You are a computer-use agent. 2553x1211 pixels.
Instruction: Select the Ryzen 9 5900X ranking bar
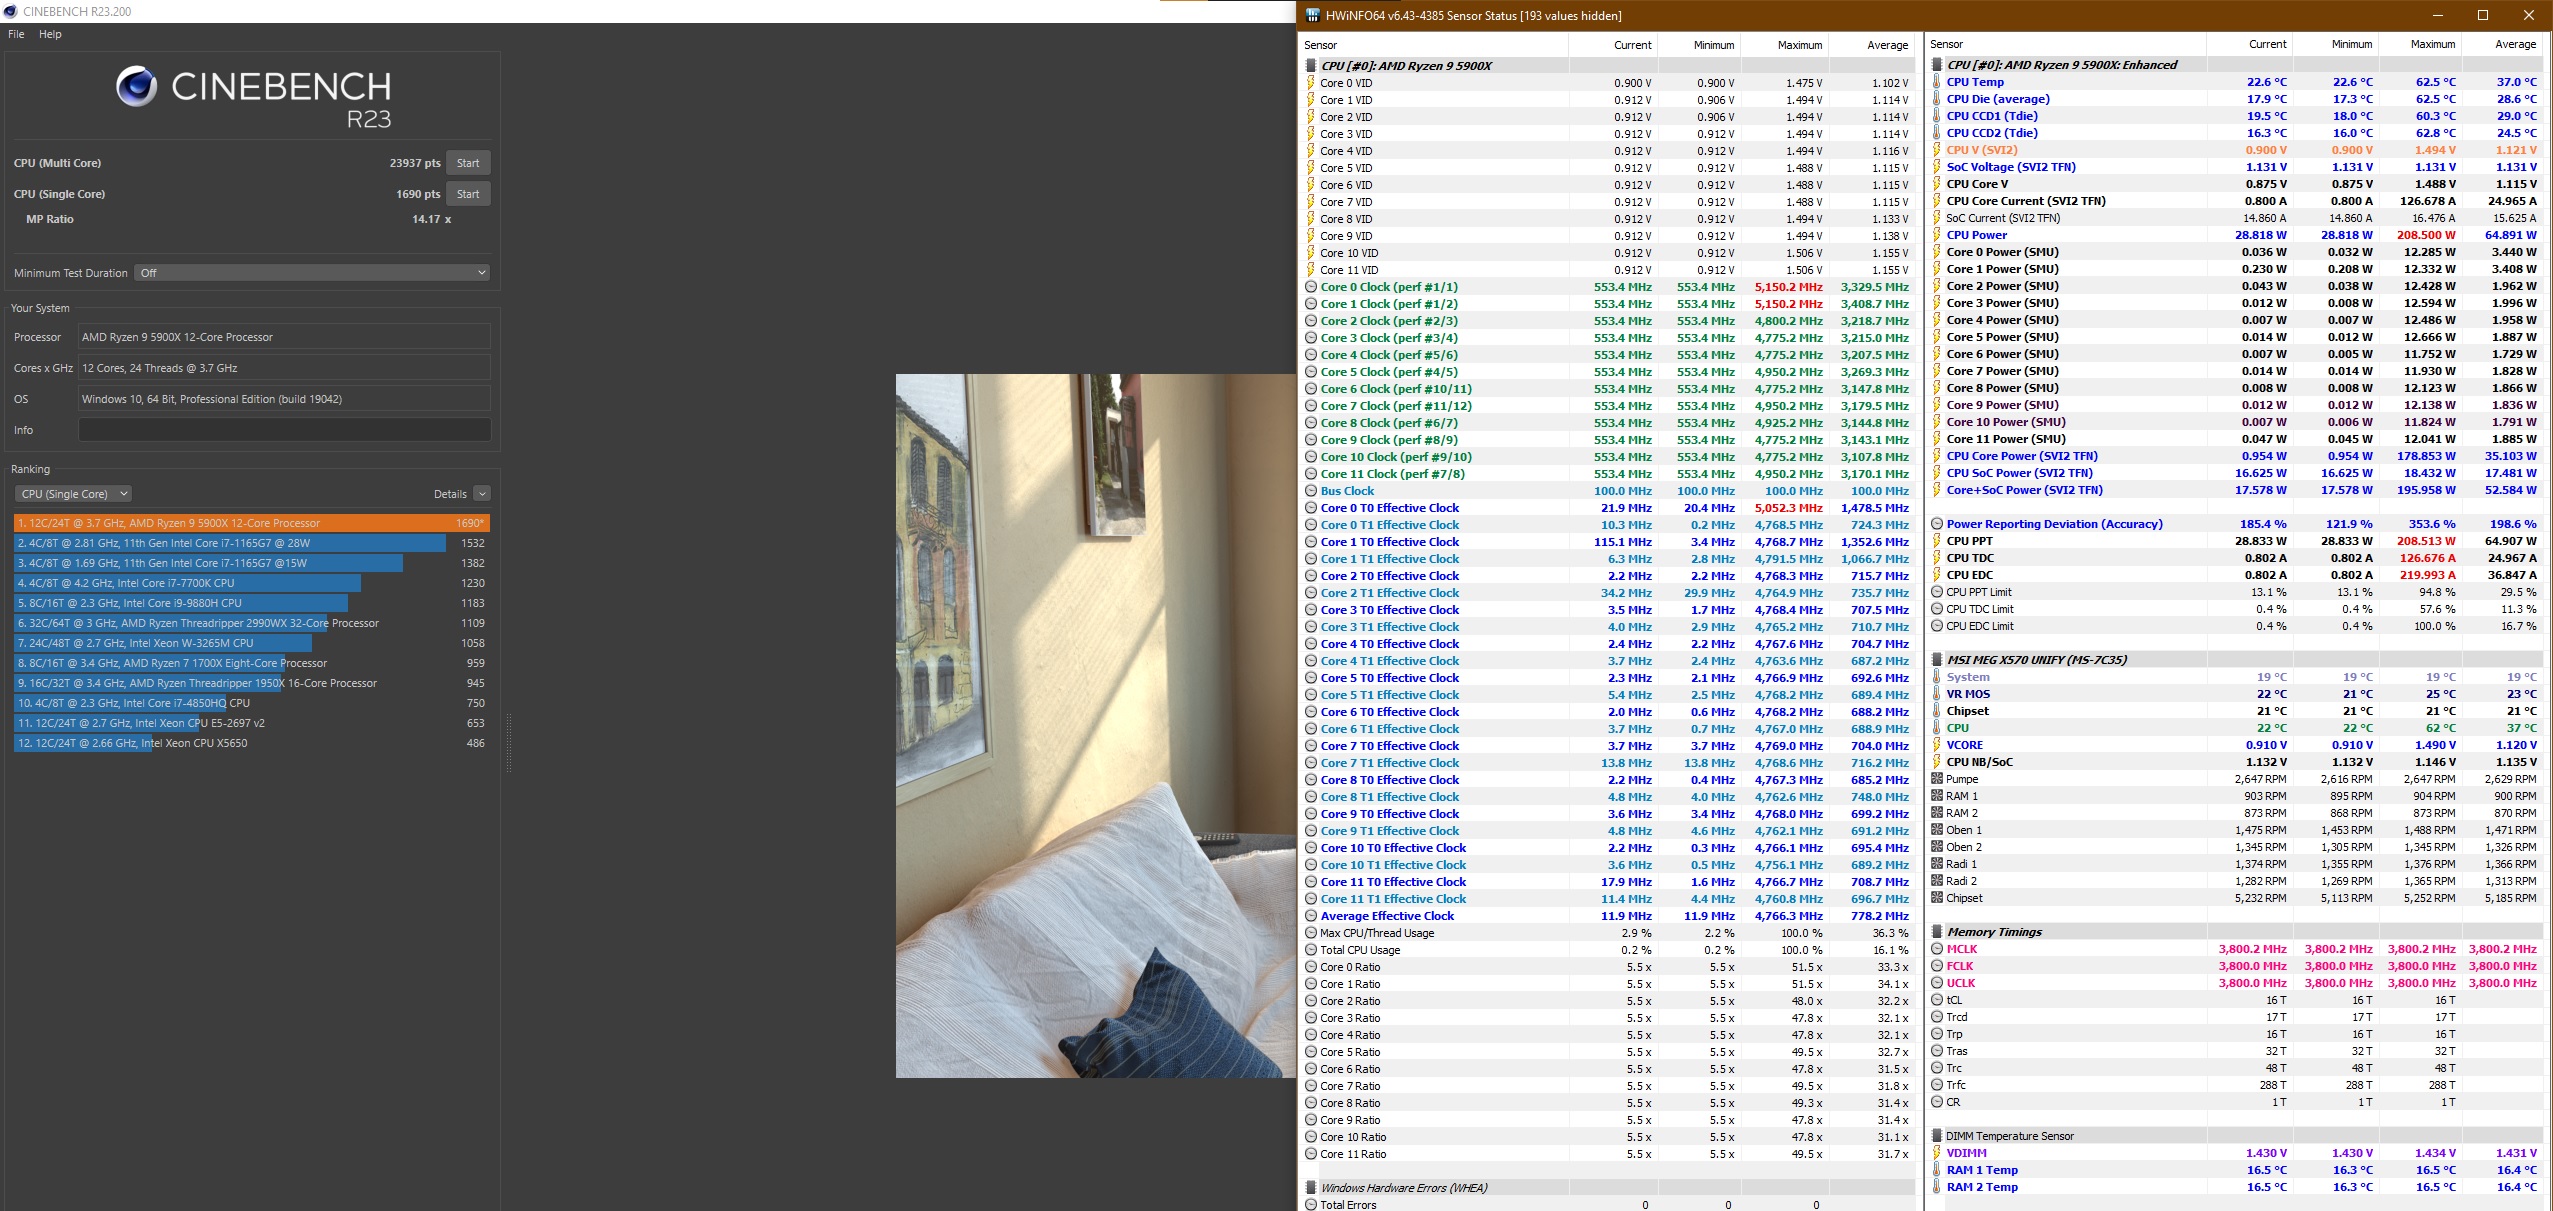coord(250,523)
